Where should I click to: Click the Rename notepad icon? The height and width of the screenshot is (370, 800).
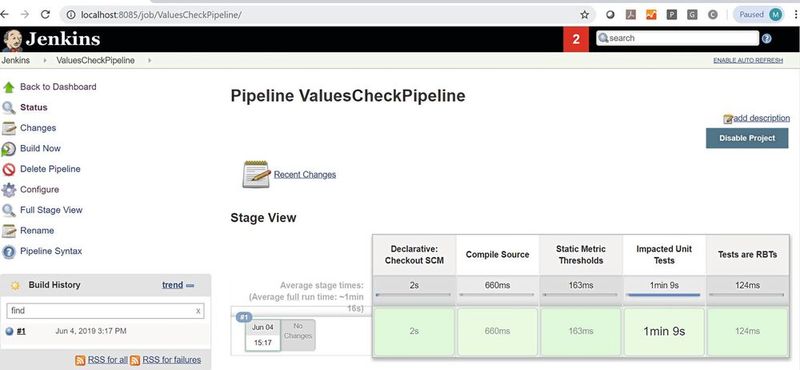(9, 231)
